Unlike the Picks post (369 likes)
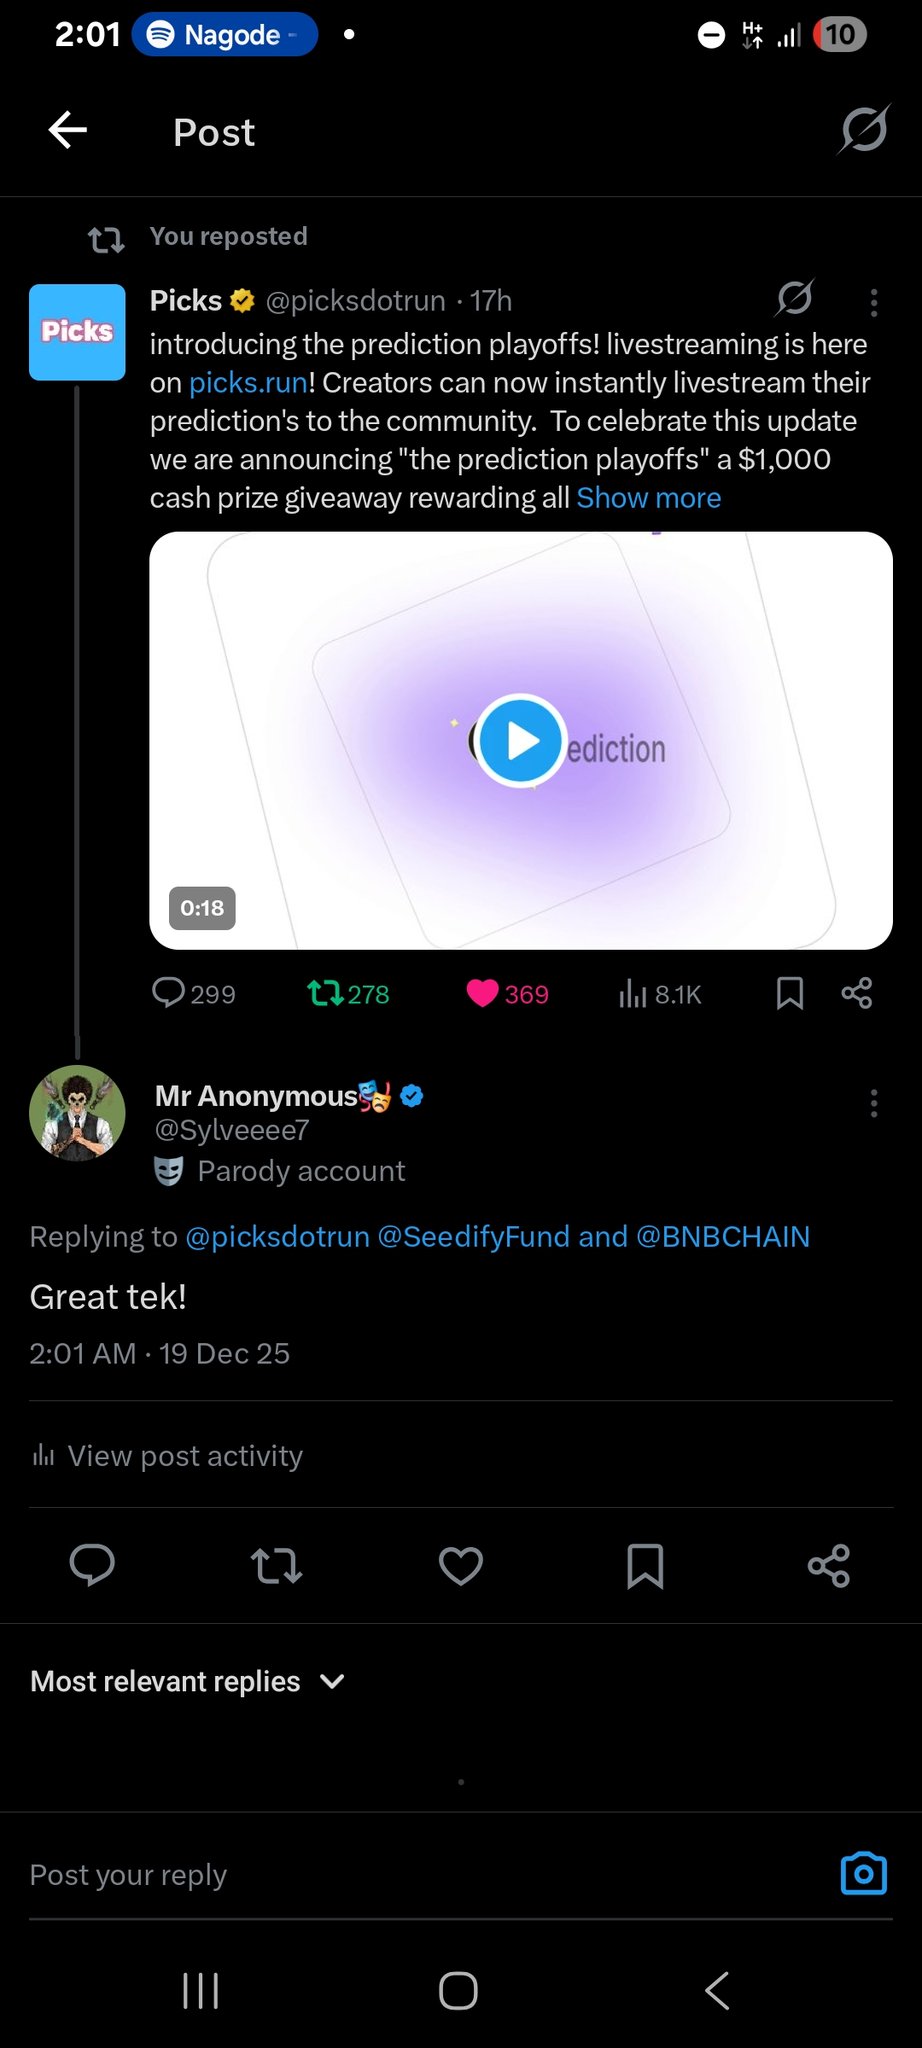This screenshot has width=922, height=2048. [507, 993]
